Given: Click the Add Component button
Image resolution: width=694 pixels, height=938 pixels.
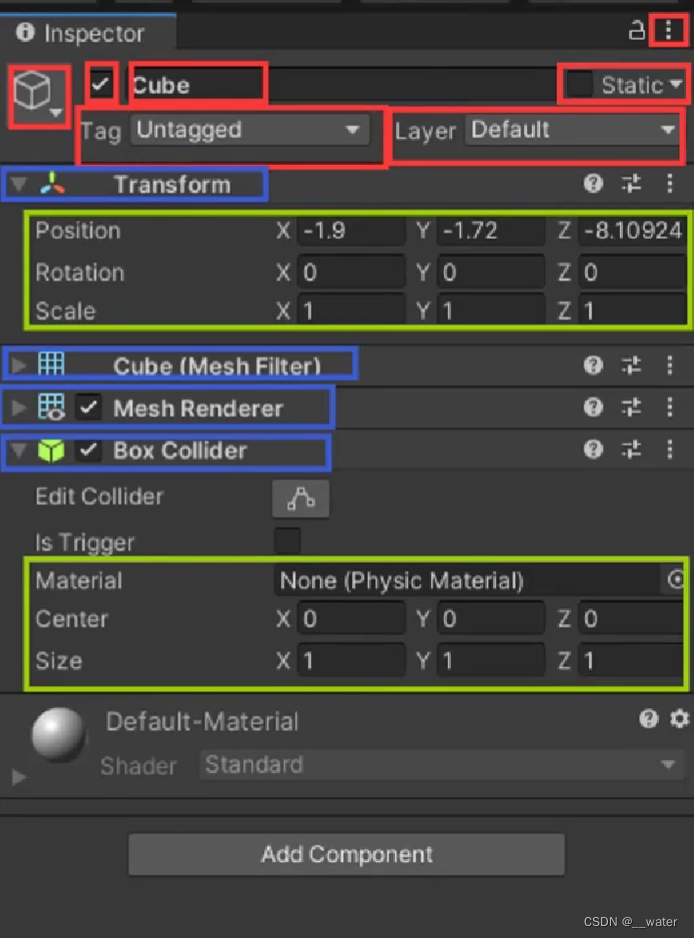Looking at the screenshot, I should (x=346, y=854).
